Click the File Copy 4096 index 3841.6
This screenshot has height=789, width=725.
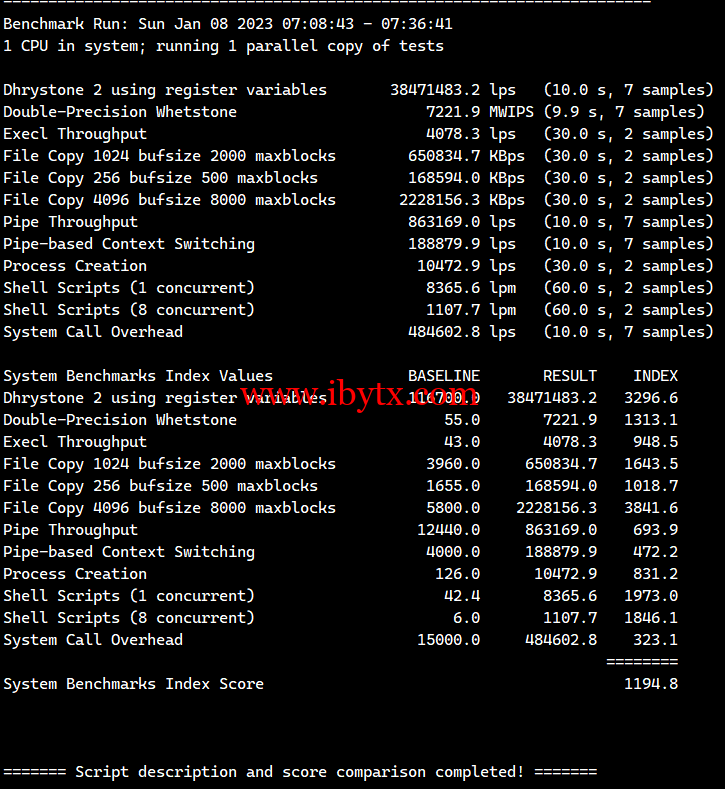point(651,508)
